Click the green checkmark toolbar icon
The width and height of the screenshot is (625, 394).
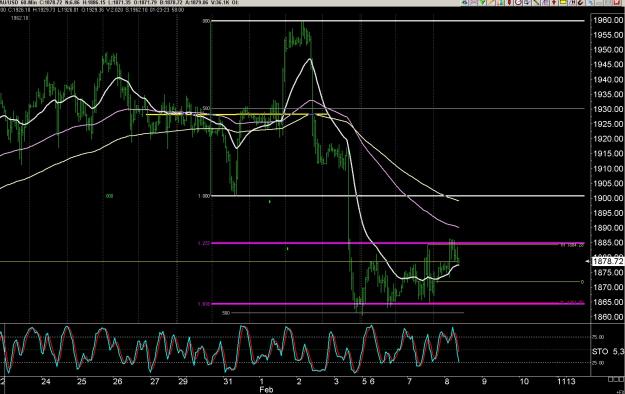[482, 2]
